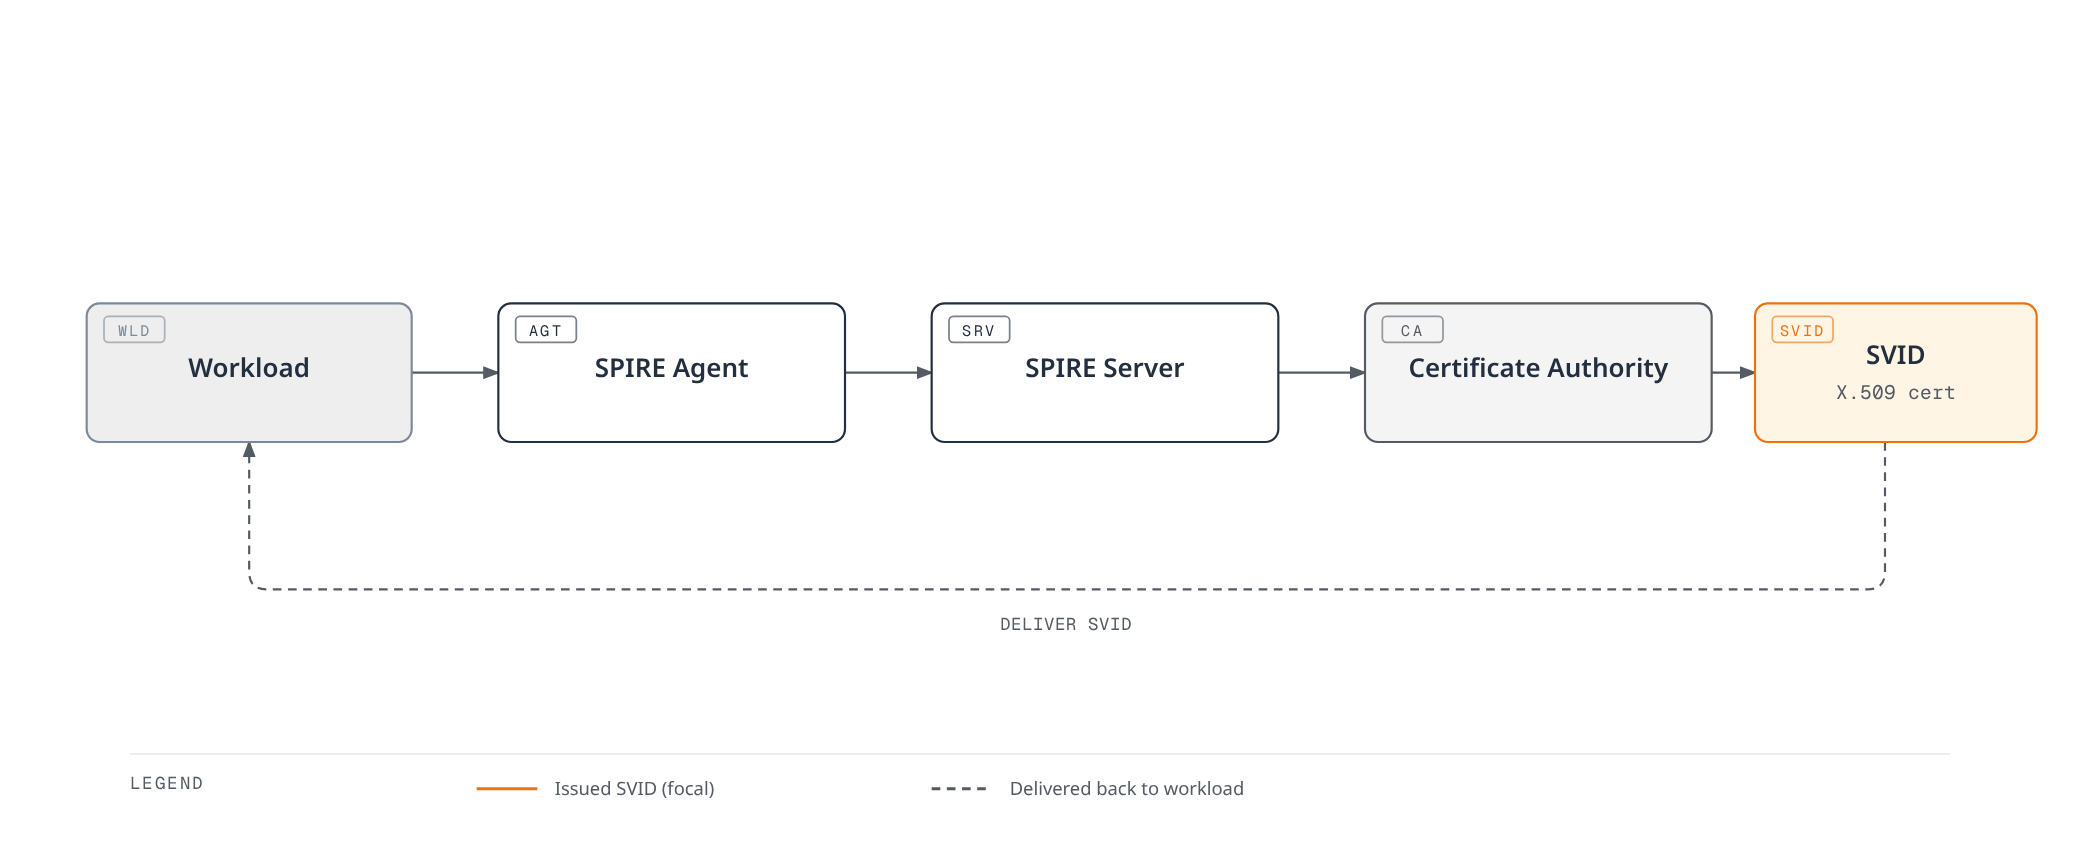Click the 'DELIVER SVID' edge label

1066,624
